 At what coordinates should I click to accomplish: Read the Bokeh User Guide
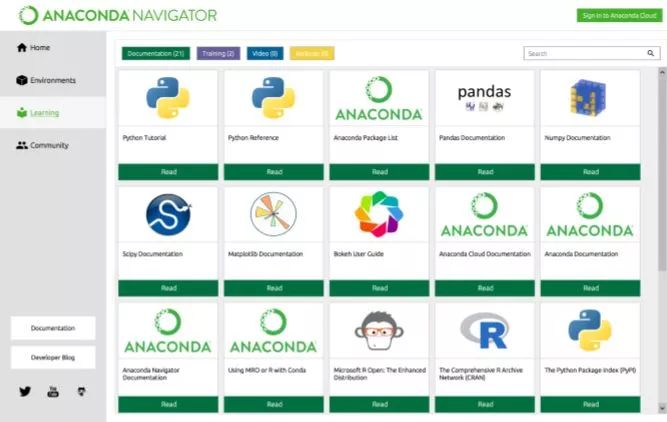(x=379, y=288)
